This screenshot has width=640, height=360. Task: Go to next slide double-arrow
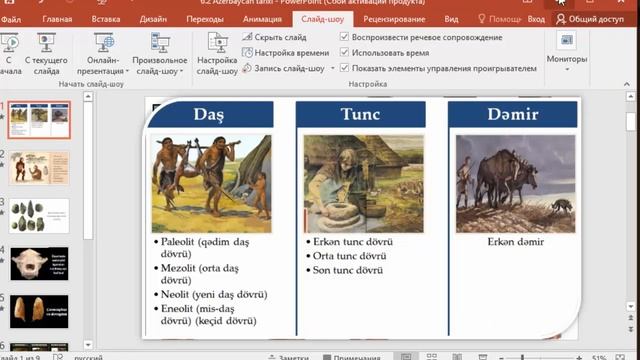click(631, 329)
